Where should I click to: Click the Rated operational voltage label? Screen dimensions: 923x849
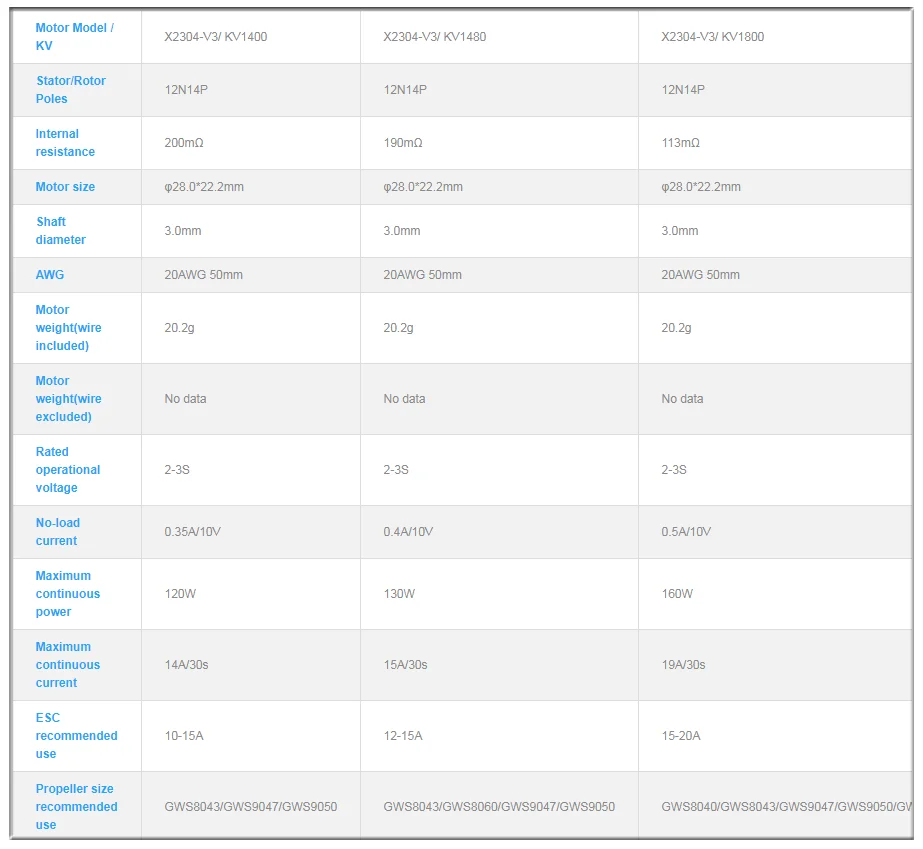point(68,470)
